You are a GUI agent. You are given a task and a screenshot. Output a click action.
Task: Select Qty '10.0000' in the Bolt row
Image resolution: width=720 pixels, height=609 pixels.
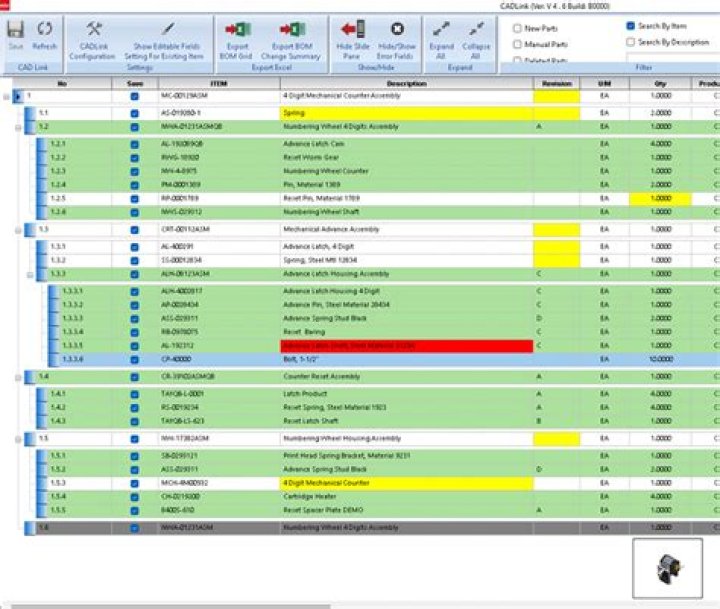pyautogui.click(x=660, y=359)
